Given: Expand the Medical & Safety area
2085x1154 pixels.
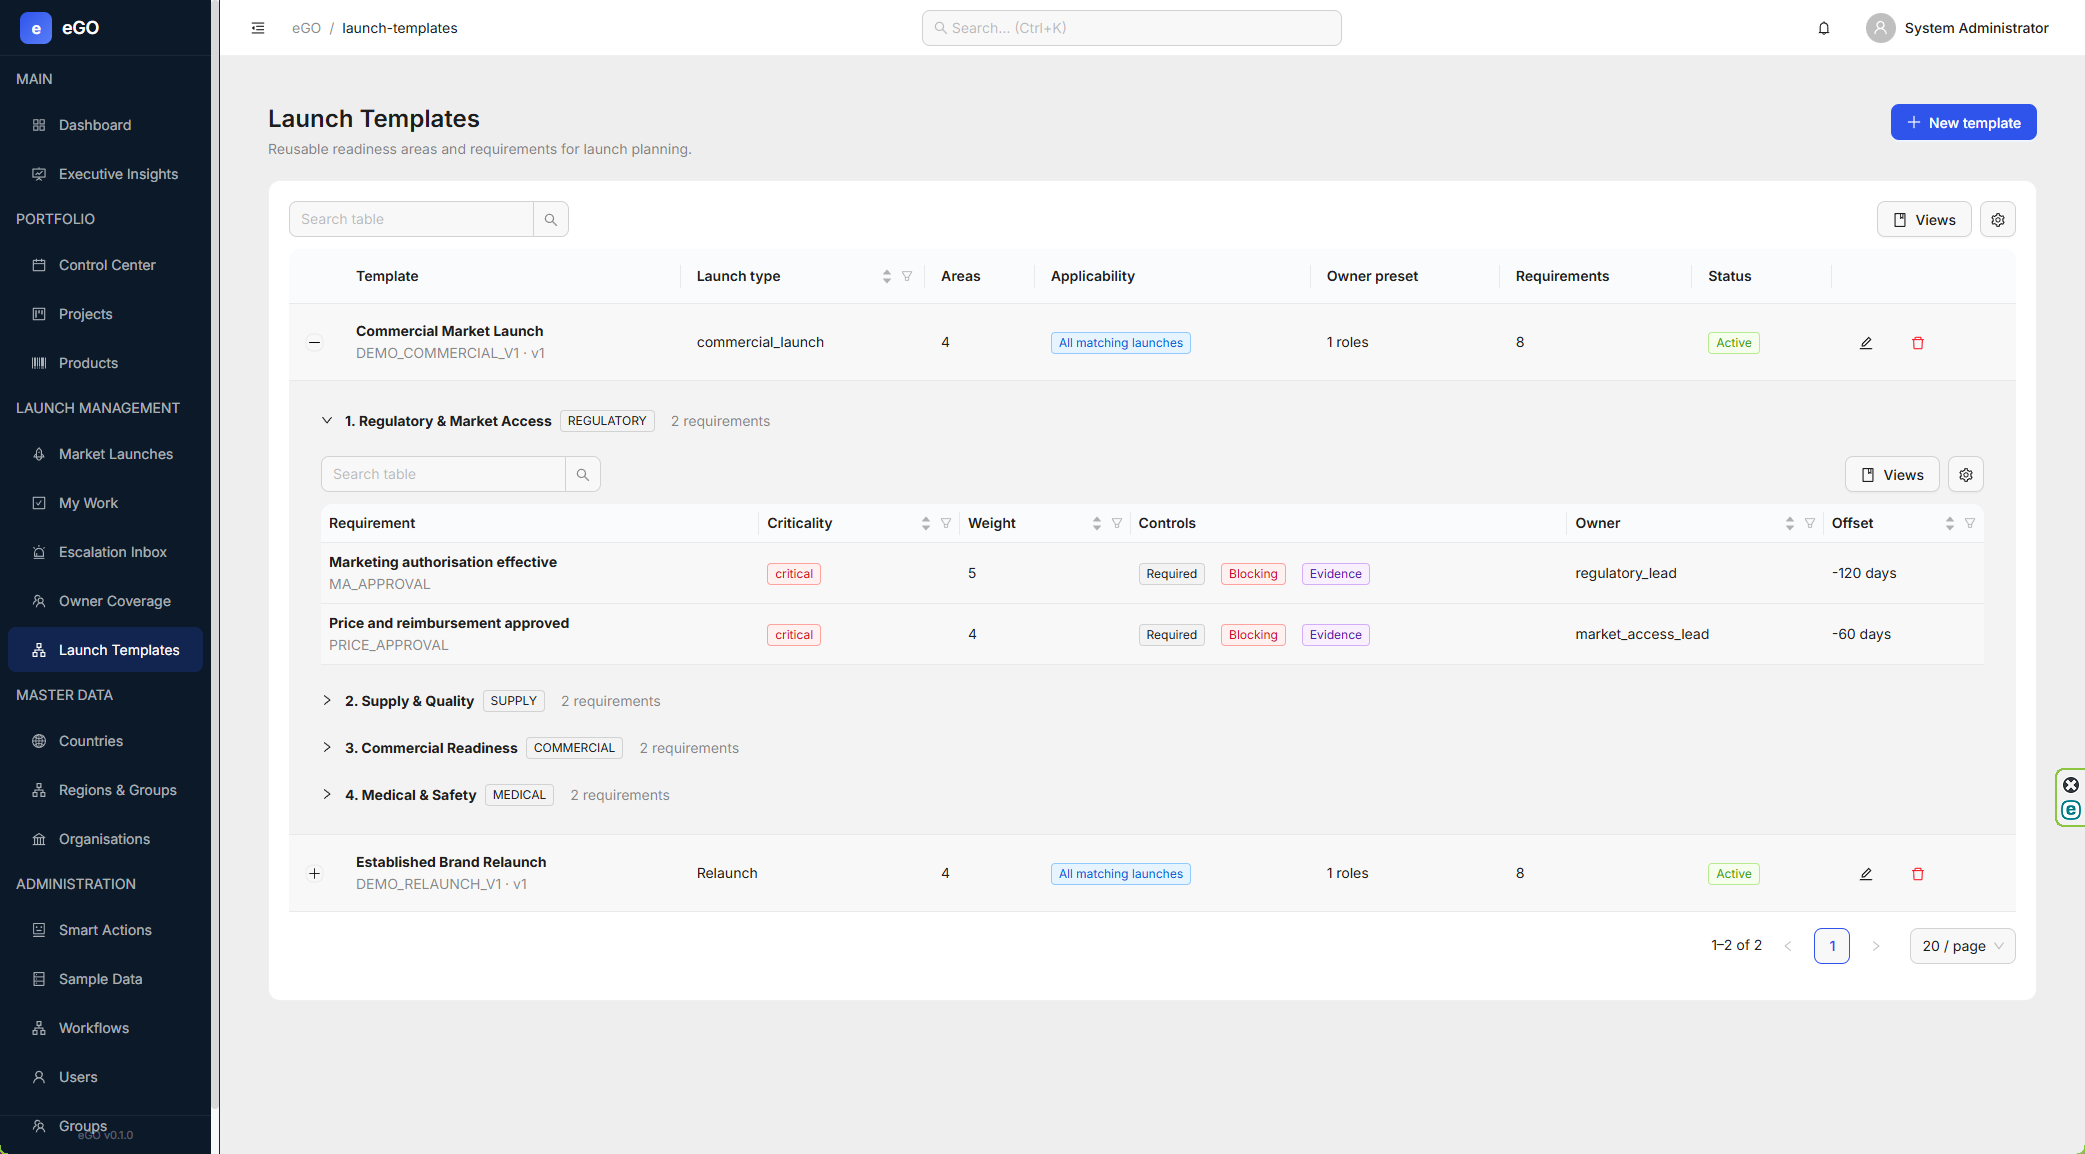Looking at the screenshot, I should point(327,795).
